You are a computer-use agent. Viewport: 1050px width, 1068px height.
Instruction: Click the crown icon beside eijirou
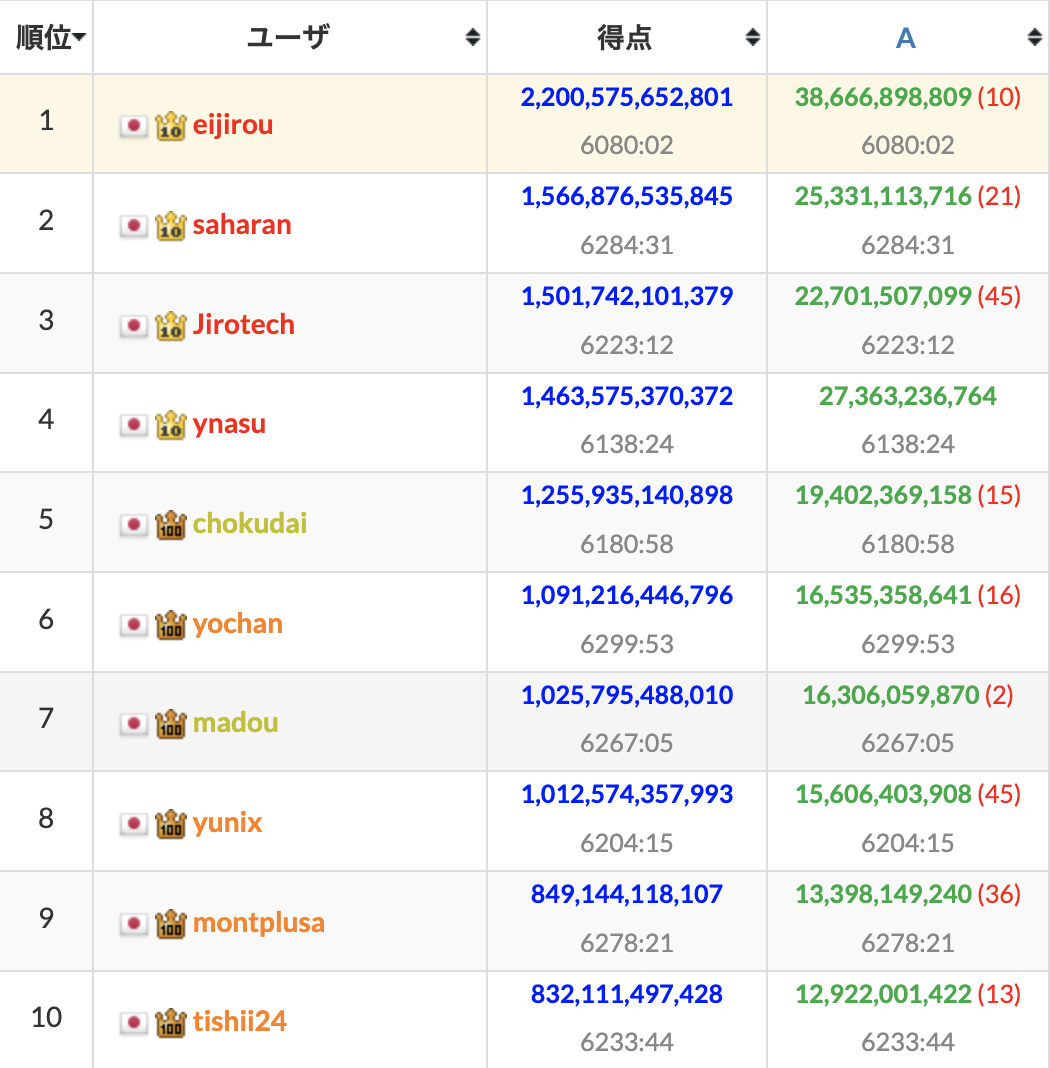[170, 126]
